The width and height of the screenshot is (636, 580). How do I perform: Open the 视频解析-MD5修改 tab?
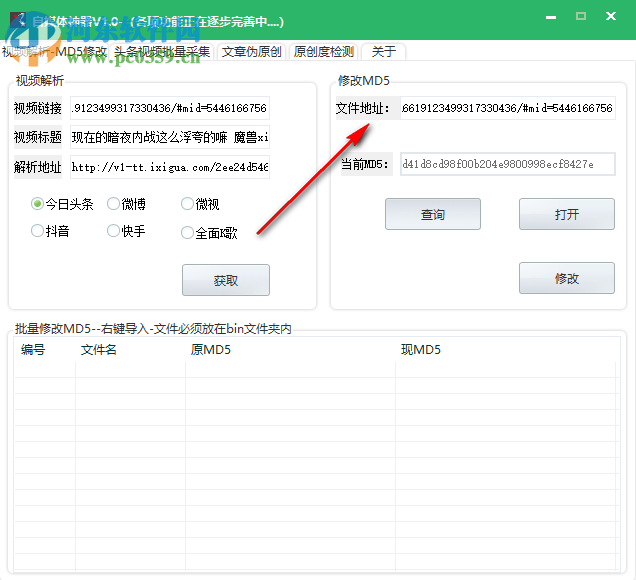[55, 52]
